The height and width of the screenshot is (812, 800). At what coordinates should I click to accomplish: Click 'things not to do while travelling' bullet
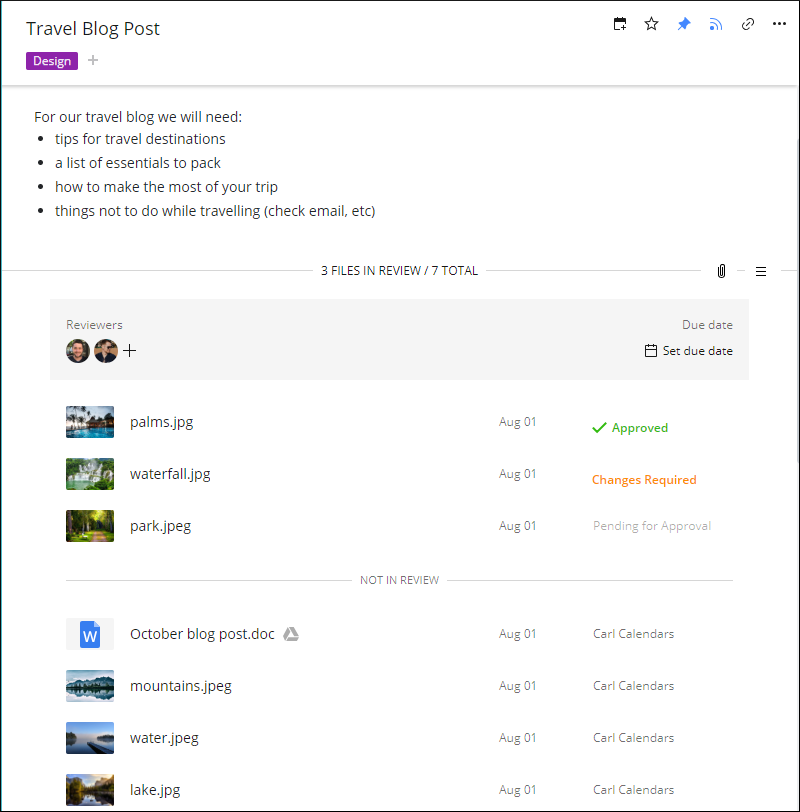point(215,211)
